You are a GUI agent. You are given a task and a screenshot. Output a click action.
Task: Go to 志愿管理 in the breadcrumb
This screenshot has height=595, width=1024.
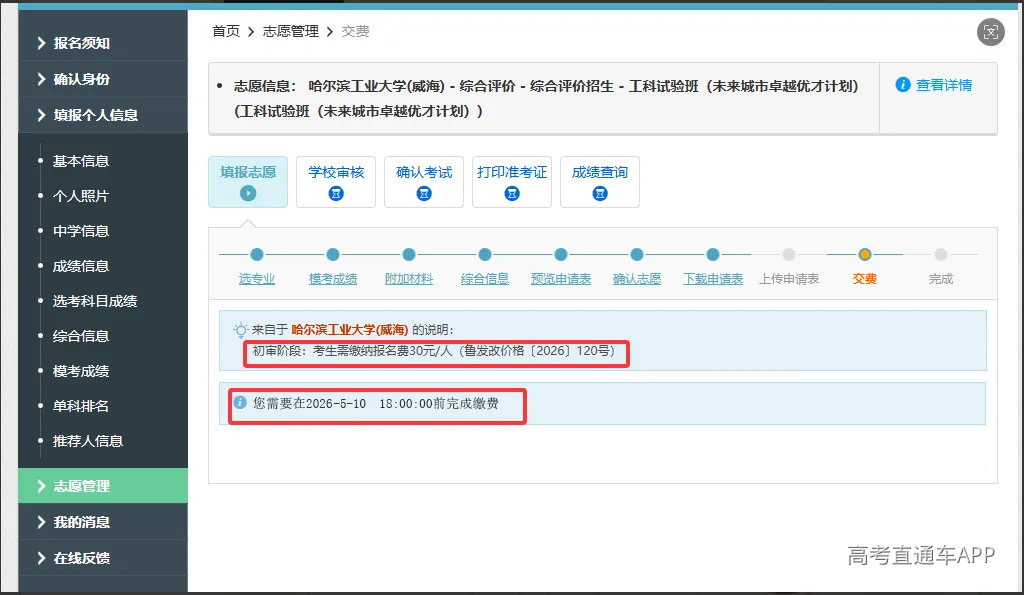pyautogui.click(x=291, y=31)
